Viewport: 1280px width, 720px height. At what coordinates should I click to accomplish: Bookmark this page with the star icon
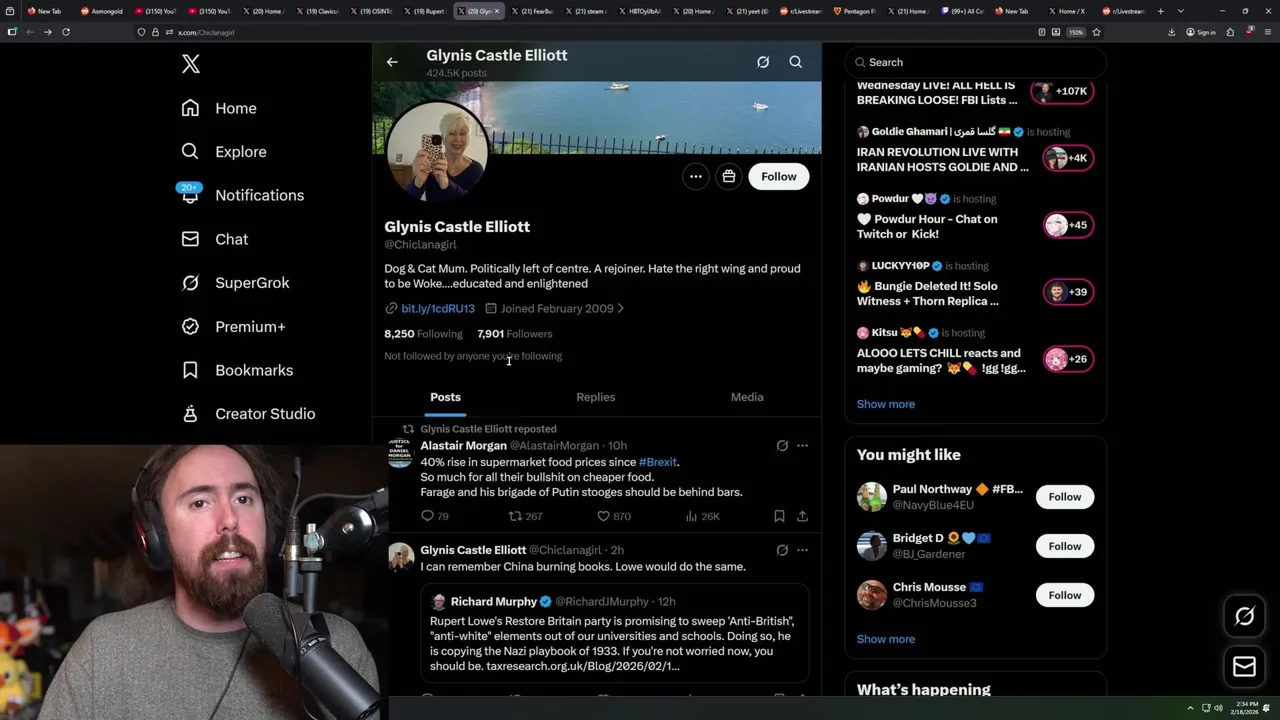(x=1096, y=32)
